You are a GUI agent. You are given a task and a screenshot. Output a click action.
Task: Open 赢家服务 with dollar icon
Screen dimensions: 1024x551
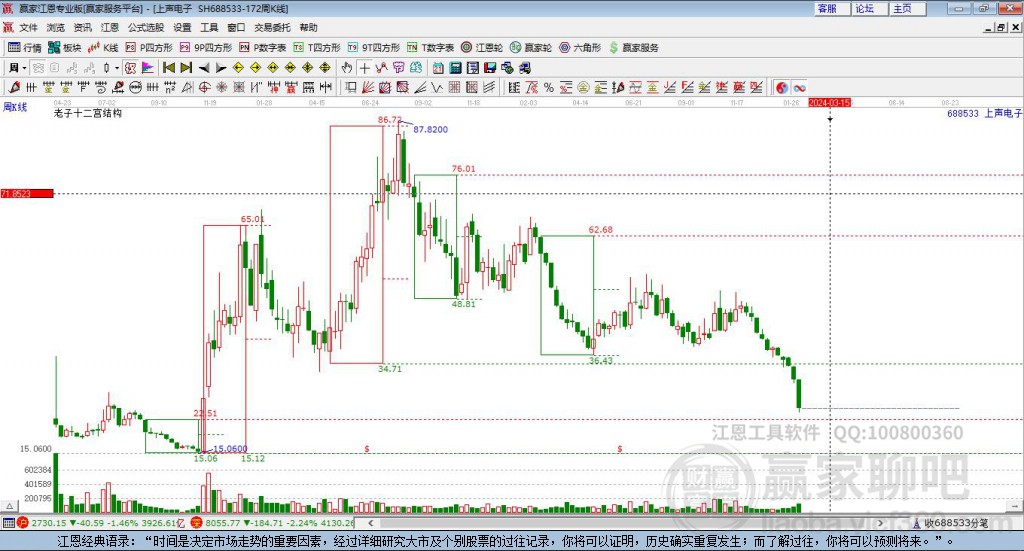click(x=633, y=48)
